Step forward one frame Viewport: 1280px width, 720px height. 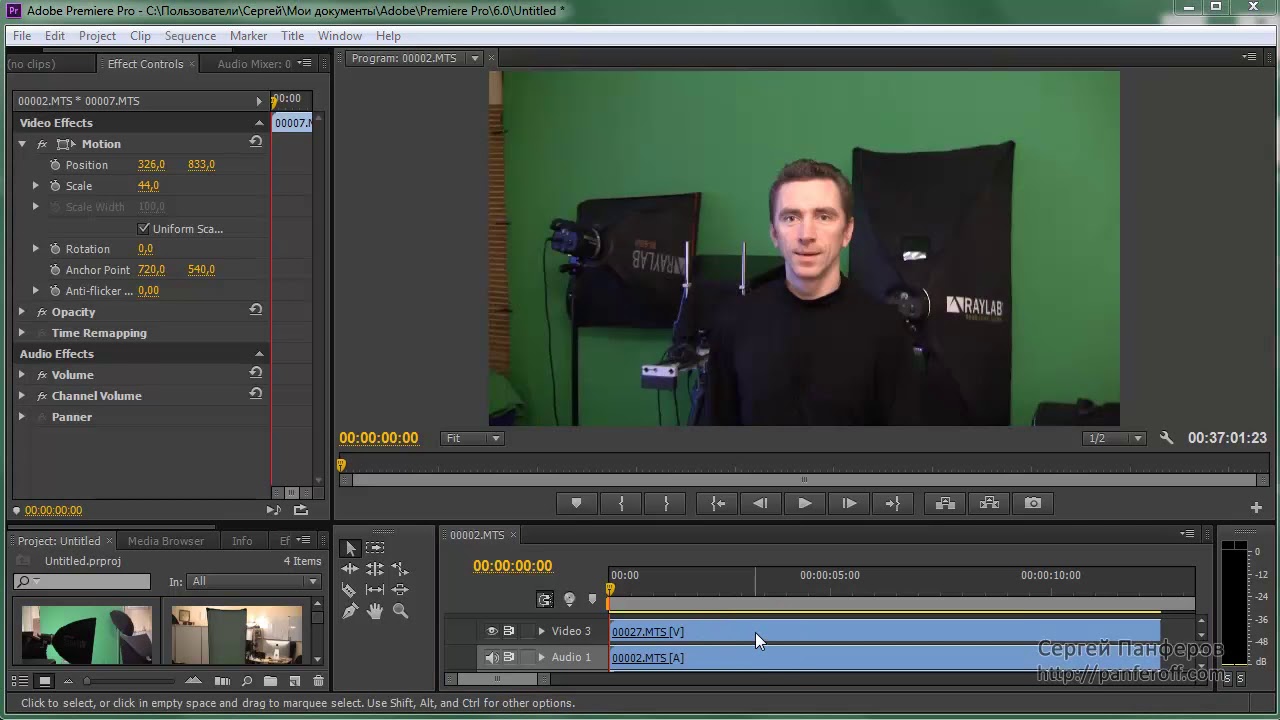(849, 504)
